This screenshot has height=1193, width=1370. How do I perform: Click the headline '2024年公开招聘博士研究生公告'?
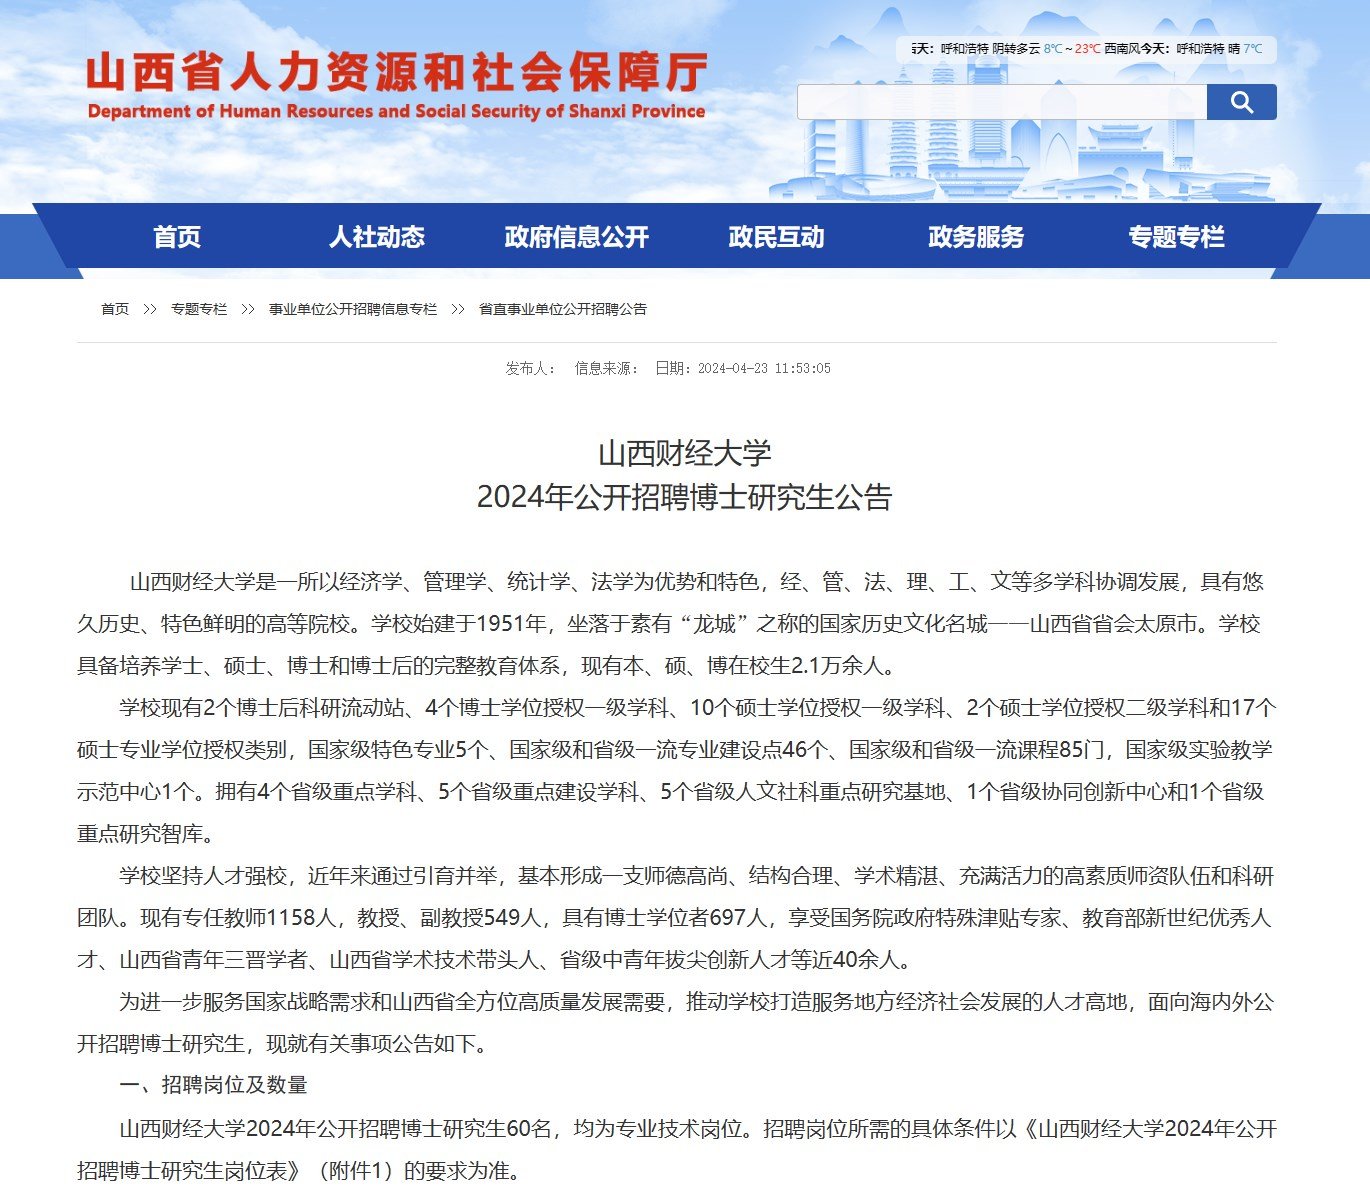coord(685,497)
